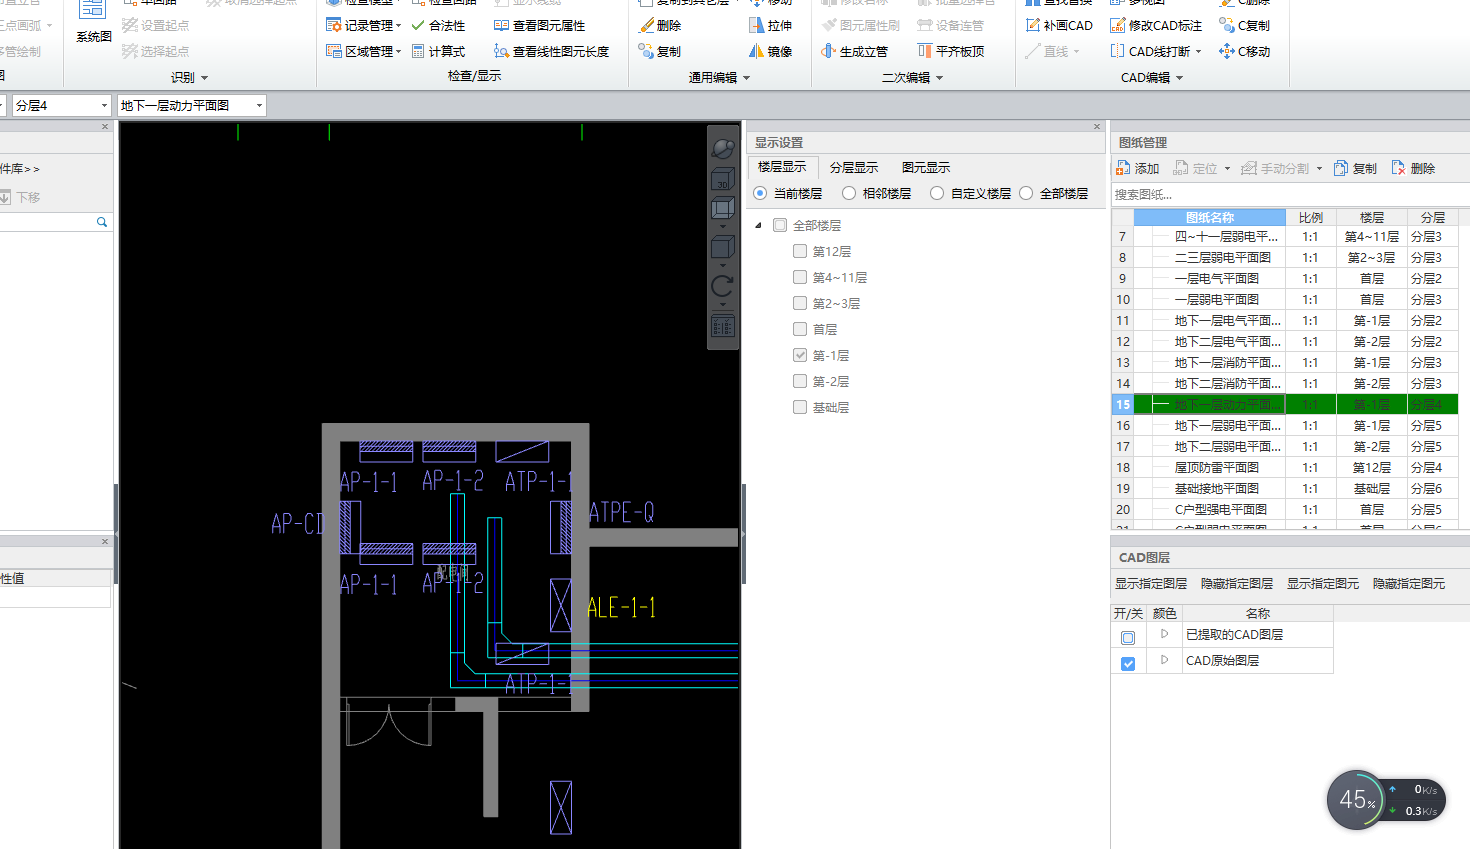
Task: Expand the CAD编辑 group dropdown
Action: (x=1179, y=77)
